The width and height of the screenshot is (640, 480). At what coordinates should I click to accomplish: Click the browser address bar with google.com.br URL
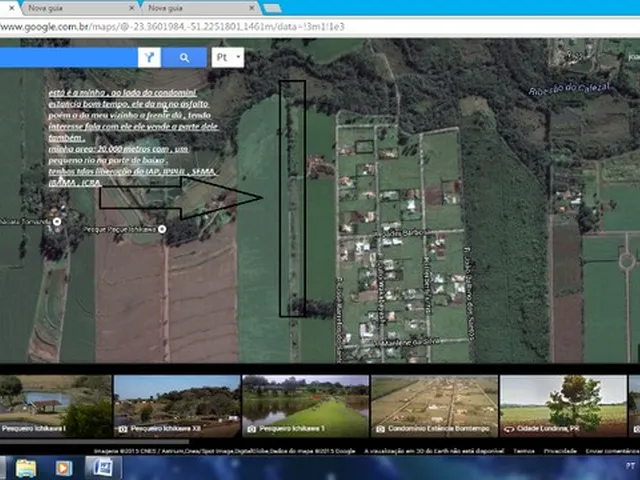point(318,27)
